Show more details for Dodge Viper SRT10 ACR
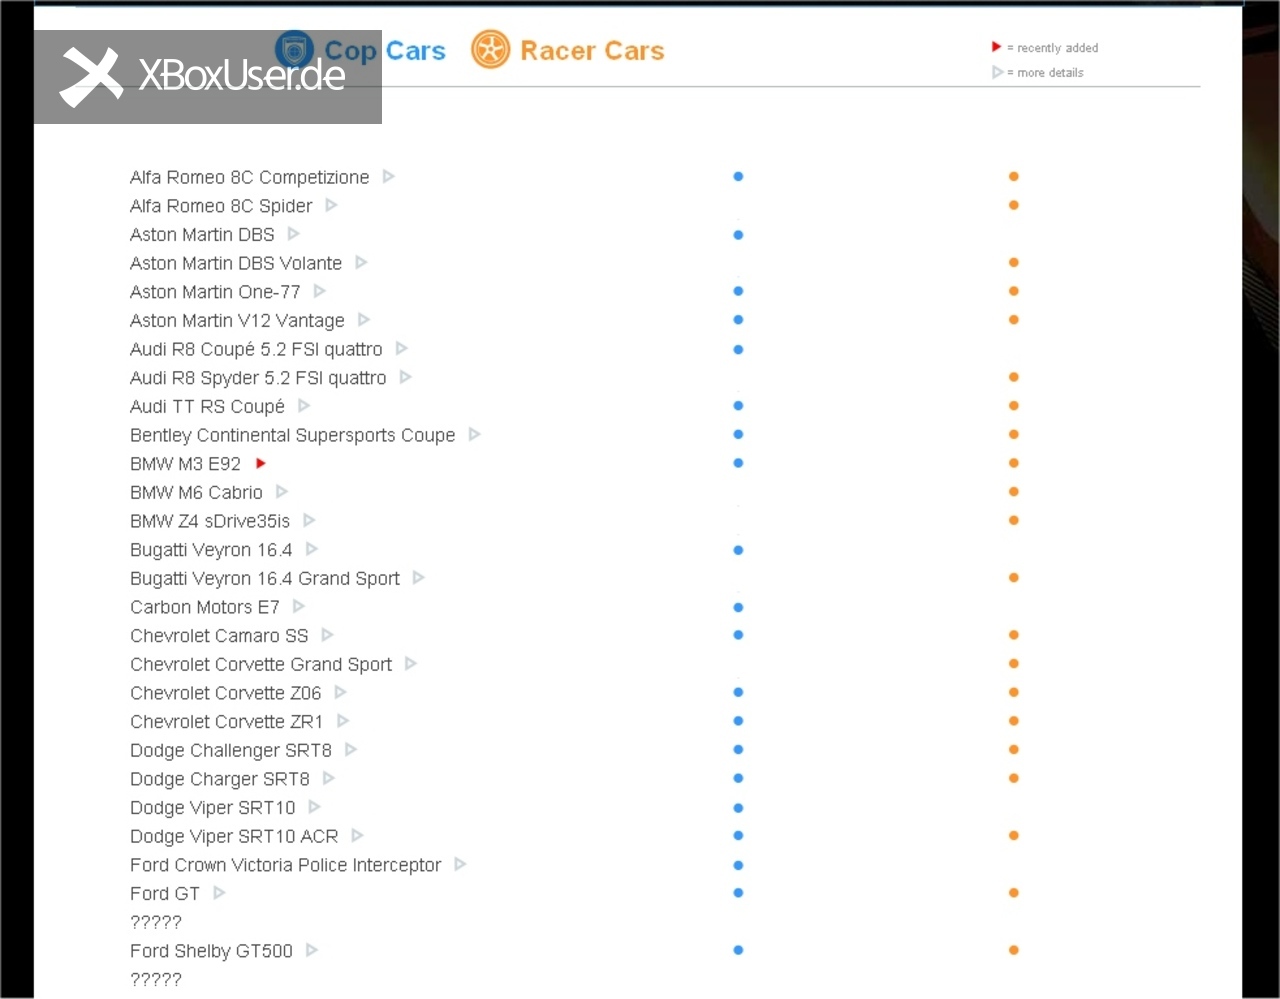Image resolution: width=1280 pixels, height=999 pixels. (357, 836)
